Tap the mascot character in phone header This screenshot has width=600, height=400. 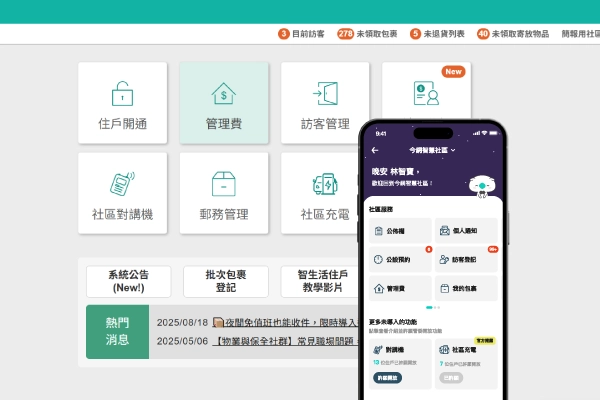[x=482, y=186]
